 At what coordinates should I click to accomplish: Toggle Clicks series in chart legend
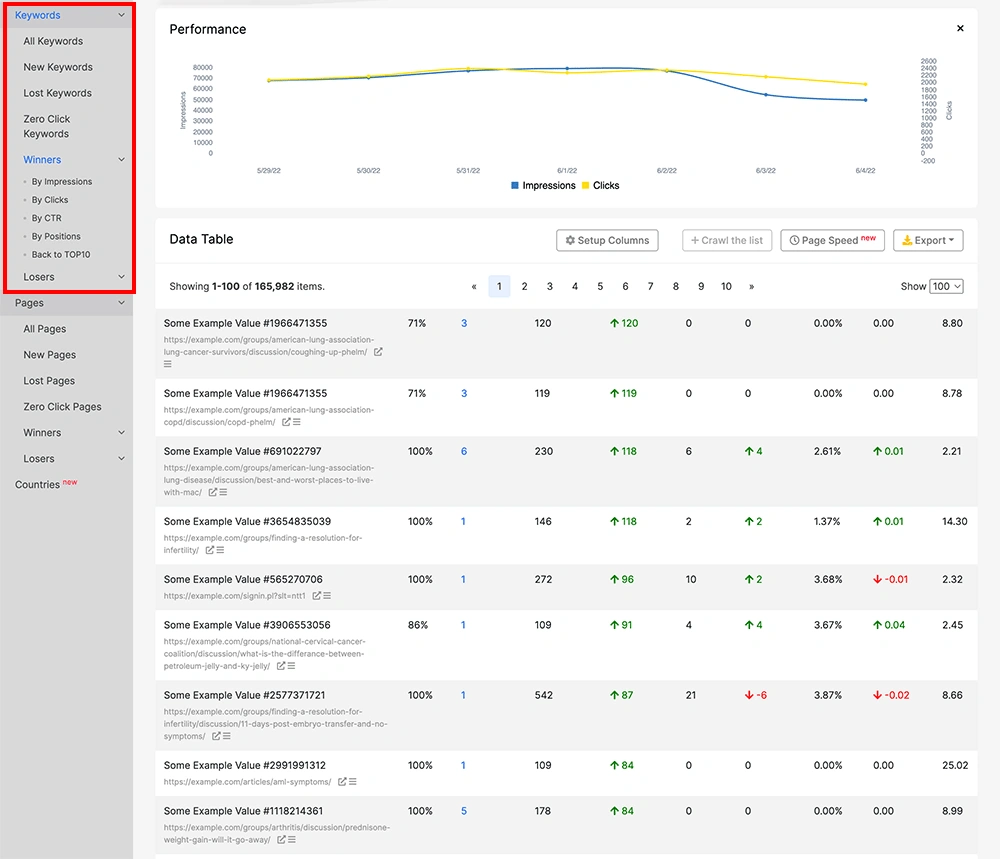[600, 185]
